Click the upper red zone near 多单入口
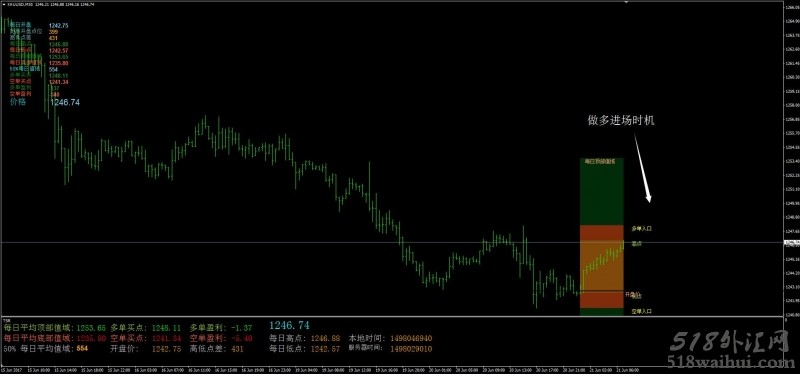This screenshot has height=374, width=800. click(x=602, y=234)
